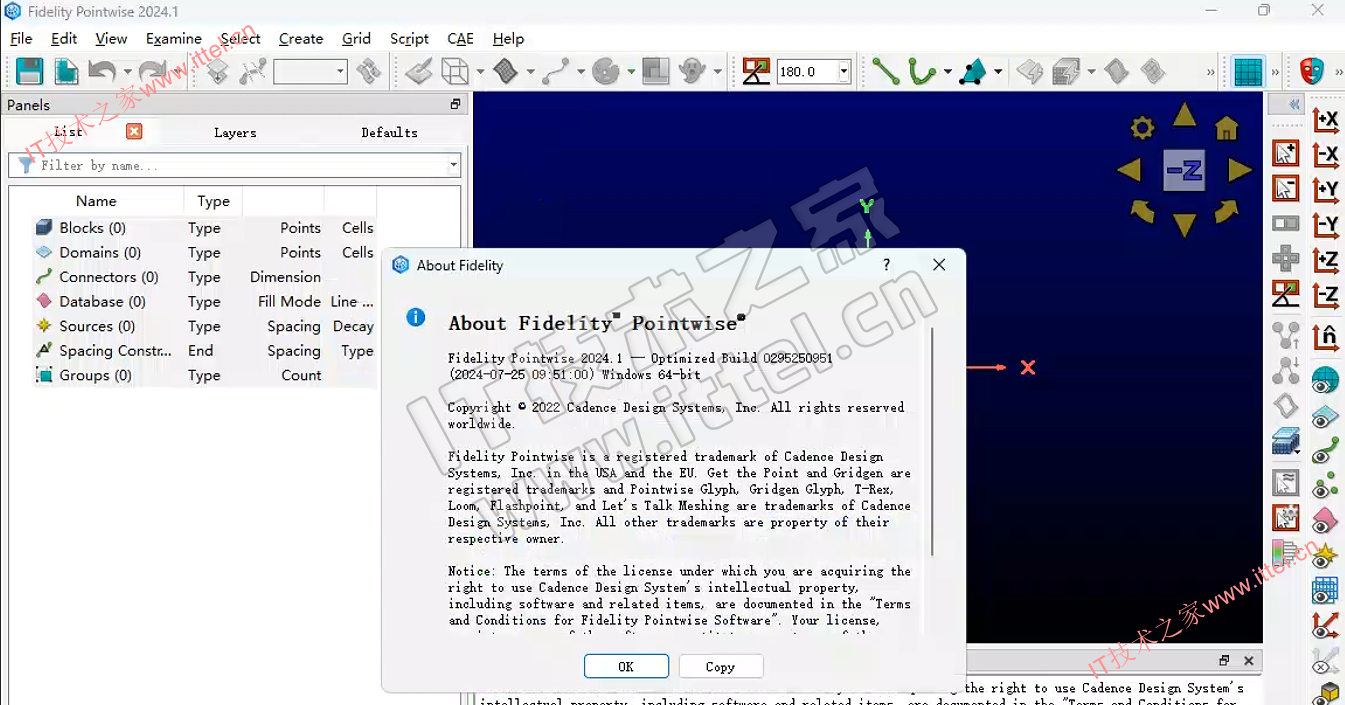Collapse right toolbar with double chevron
Viewport: 1345px width, 705px height.
click(1294, 105)
